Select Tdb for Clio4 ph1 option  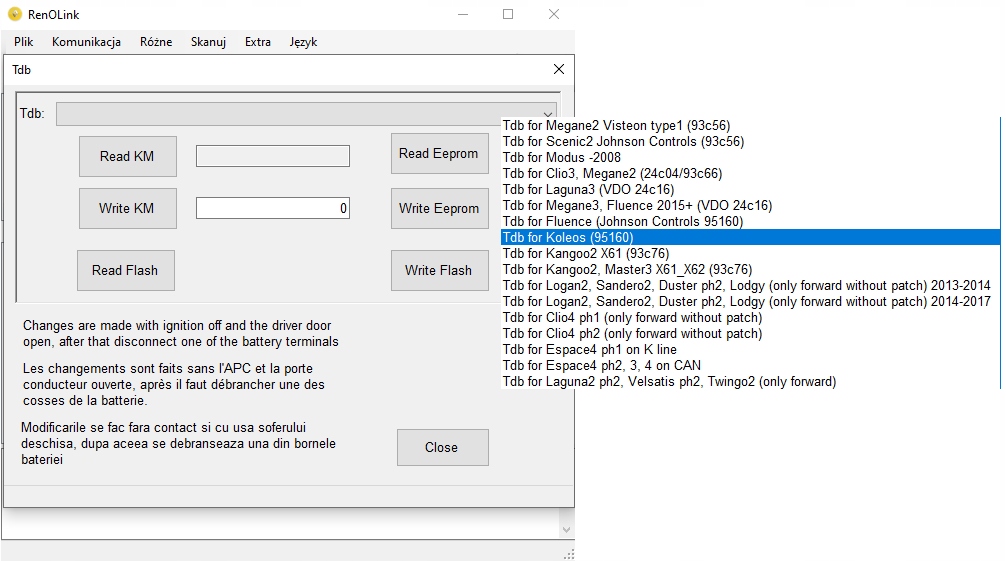(632, 317)
